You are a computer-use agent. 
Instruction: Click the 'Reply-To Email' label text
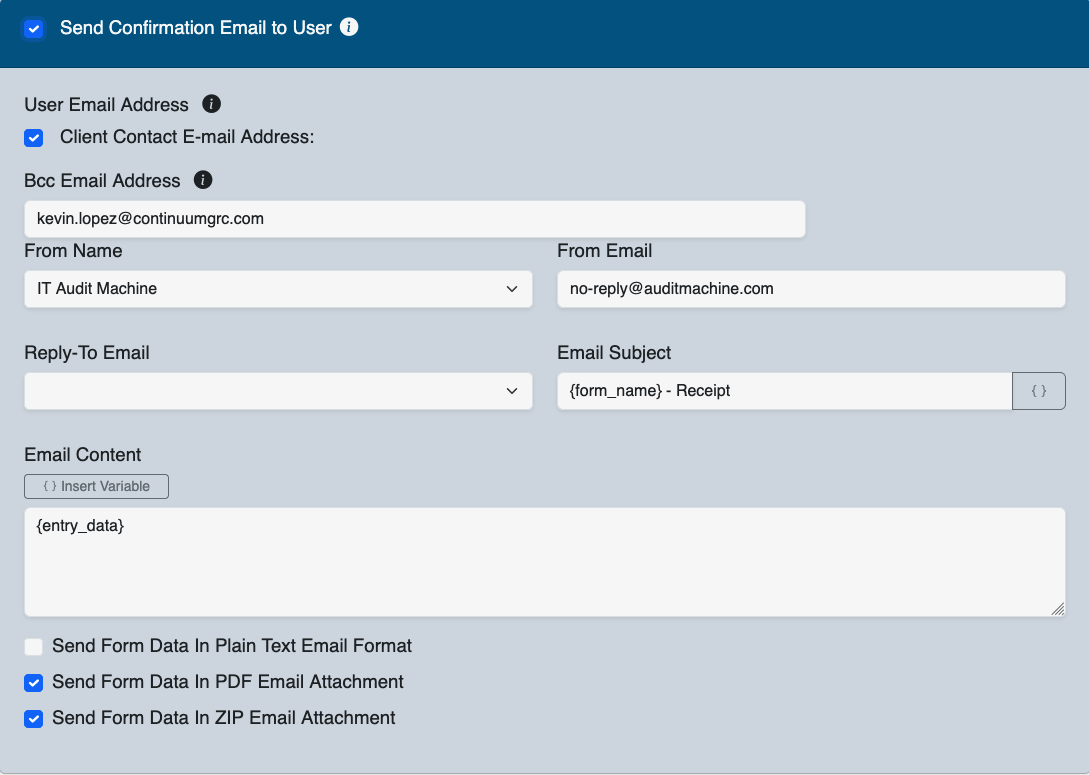pyautogui.click(x=87, y=353)
